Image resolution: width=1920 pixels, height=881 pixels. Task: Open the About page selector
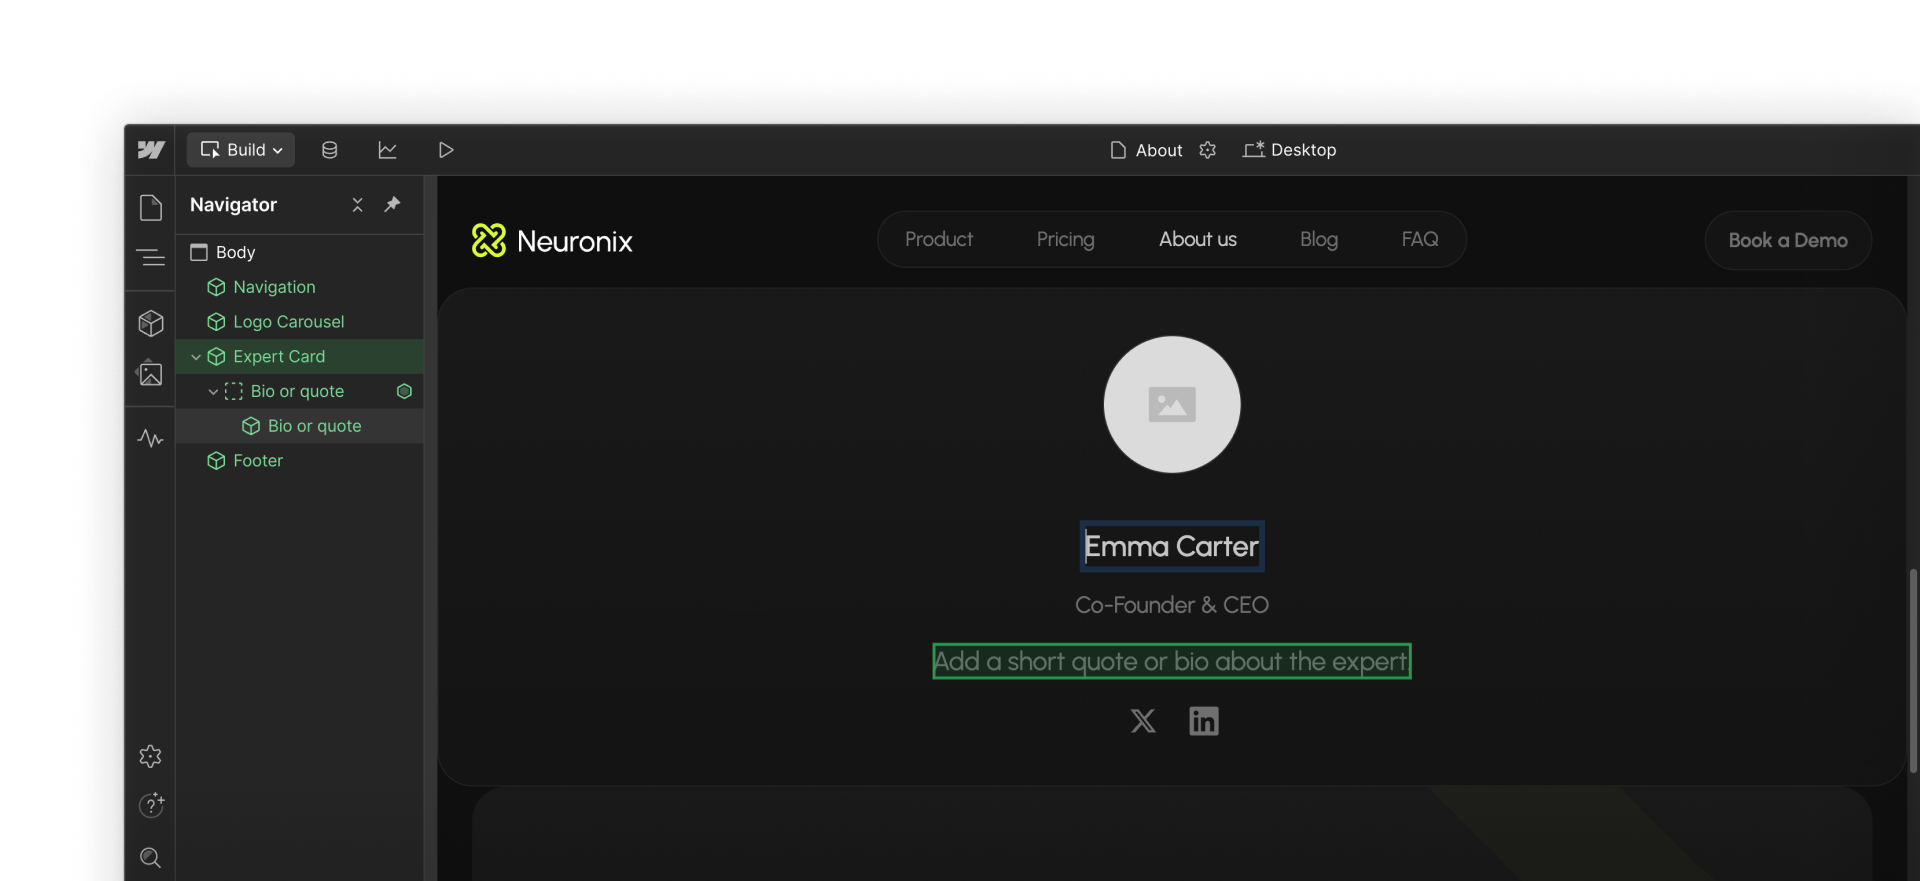tap(1146, 150)
